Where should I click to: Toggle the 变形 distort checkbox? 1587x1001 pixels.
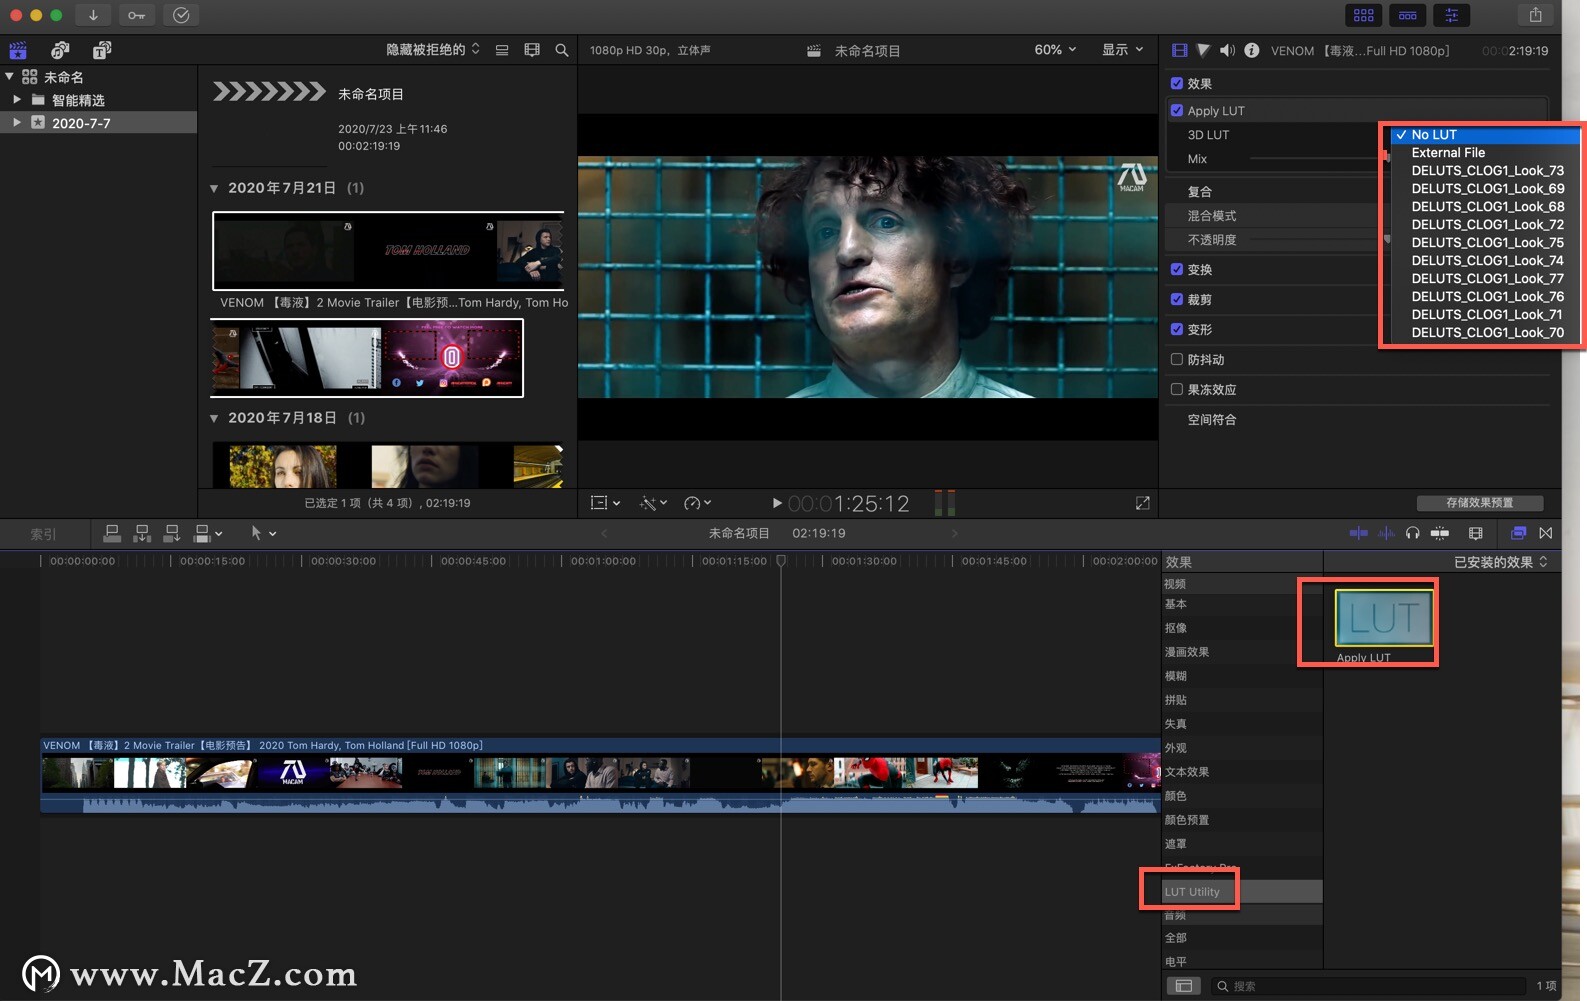click(x=1177, y=329)
